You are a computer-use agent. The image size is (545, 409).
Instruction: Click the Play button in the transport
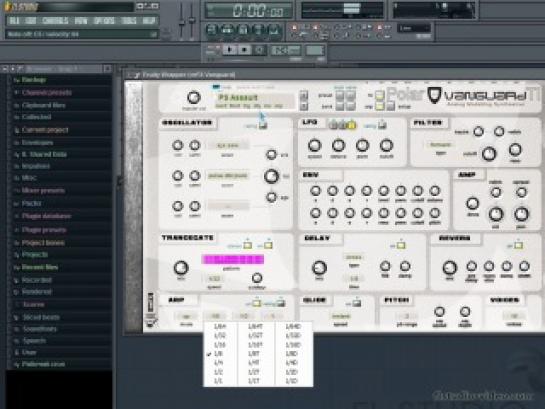230,50
